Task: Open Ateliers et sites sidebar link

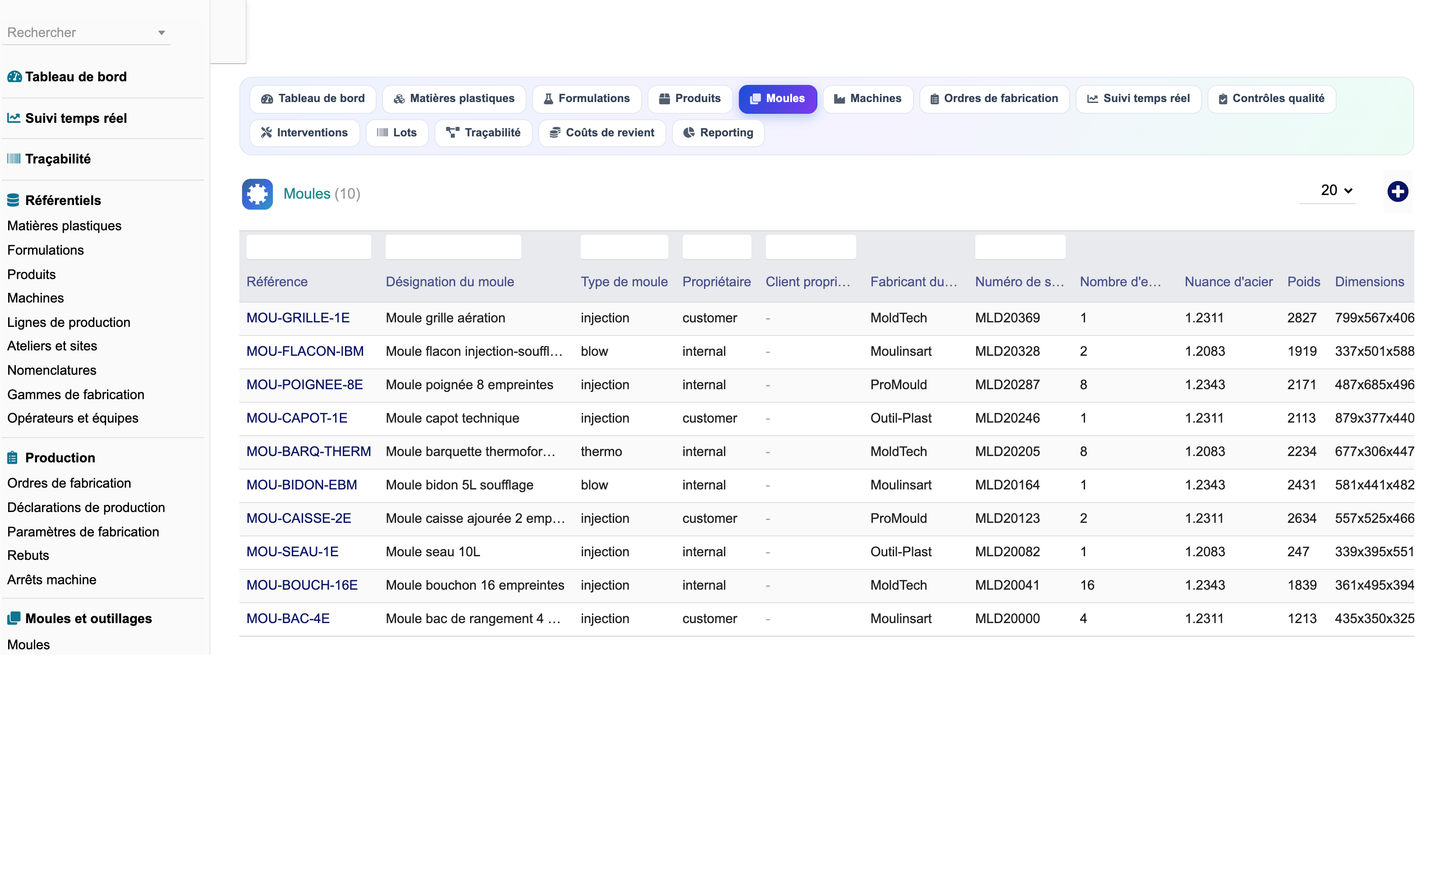Action: [x=52, y=346]
